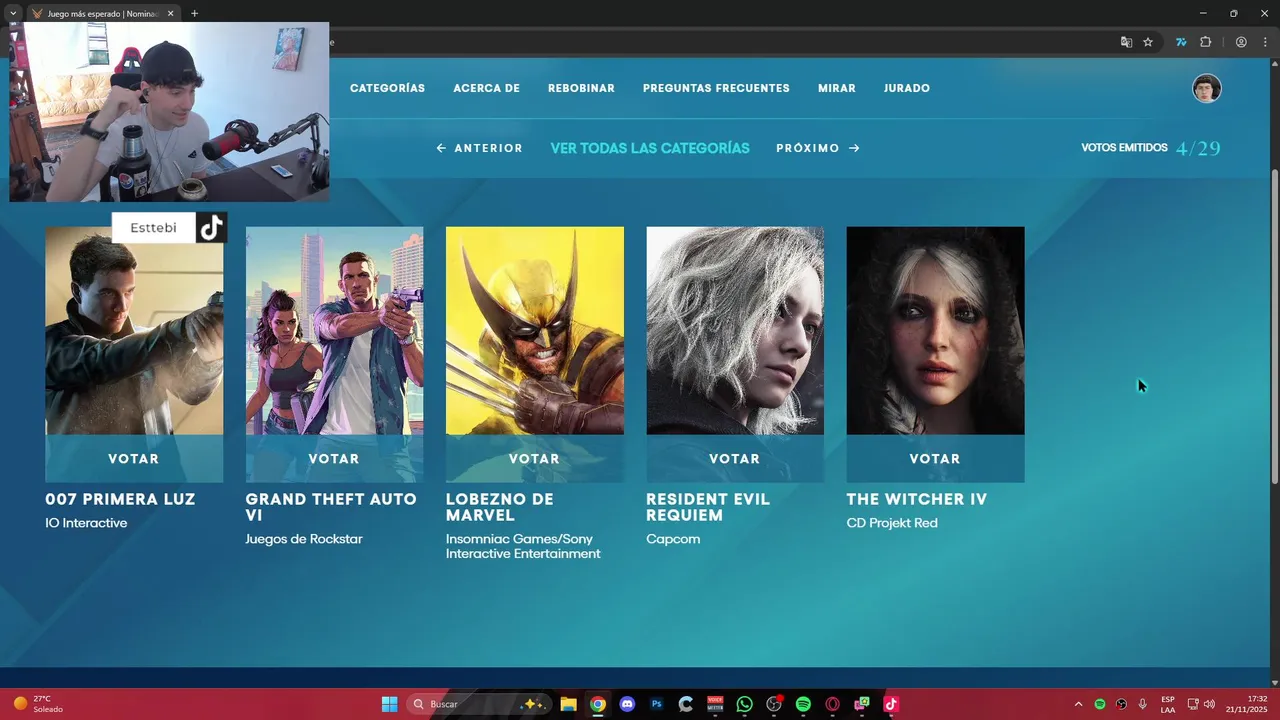Image resolution: width=1280 pixels, height=720 pixels.
Task: Open the ESP LAA language selector
Action: (x=1168, y=704)
